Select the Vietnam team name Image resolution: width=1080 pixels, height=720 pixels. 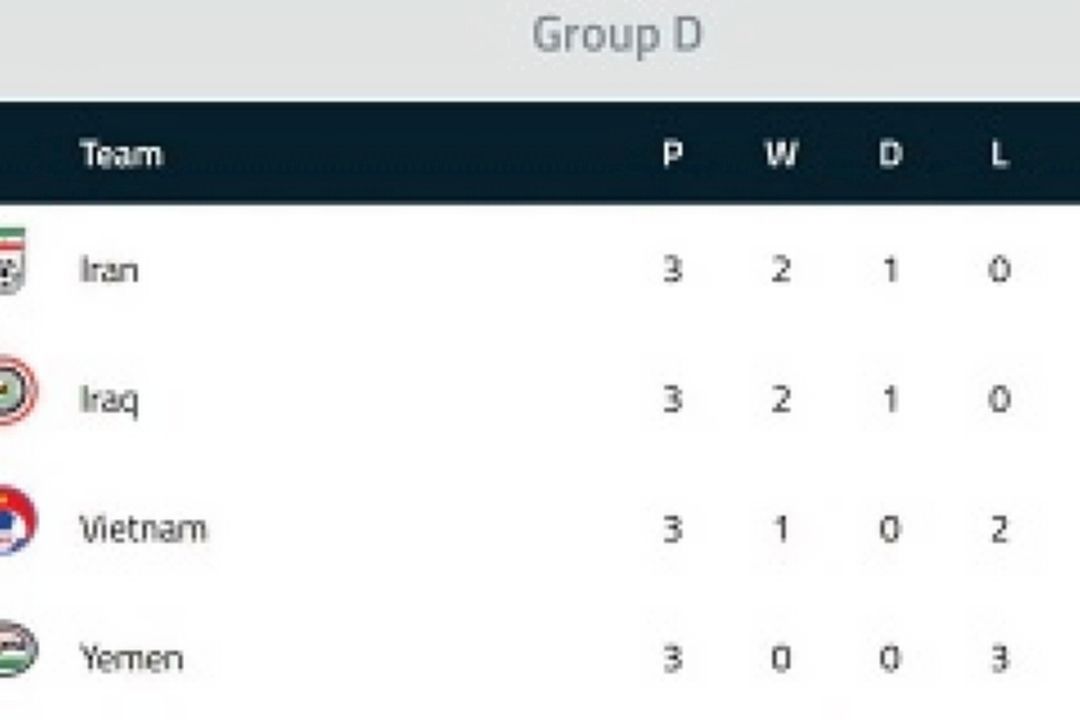(x=143, y=529)
